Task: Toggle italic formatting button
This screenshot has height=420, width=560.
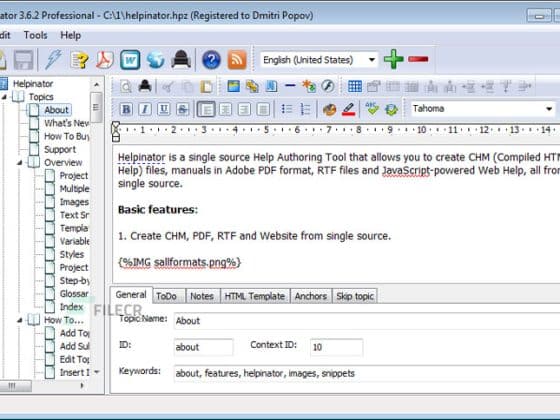Action: 145,109
